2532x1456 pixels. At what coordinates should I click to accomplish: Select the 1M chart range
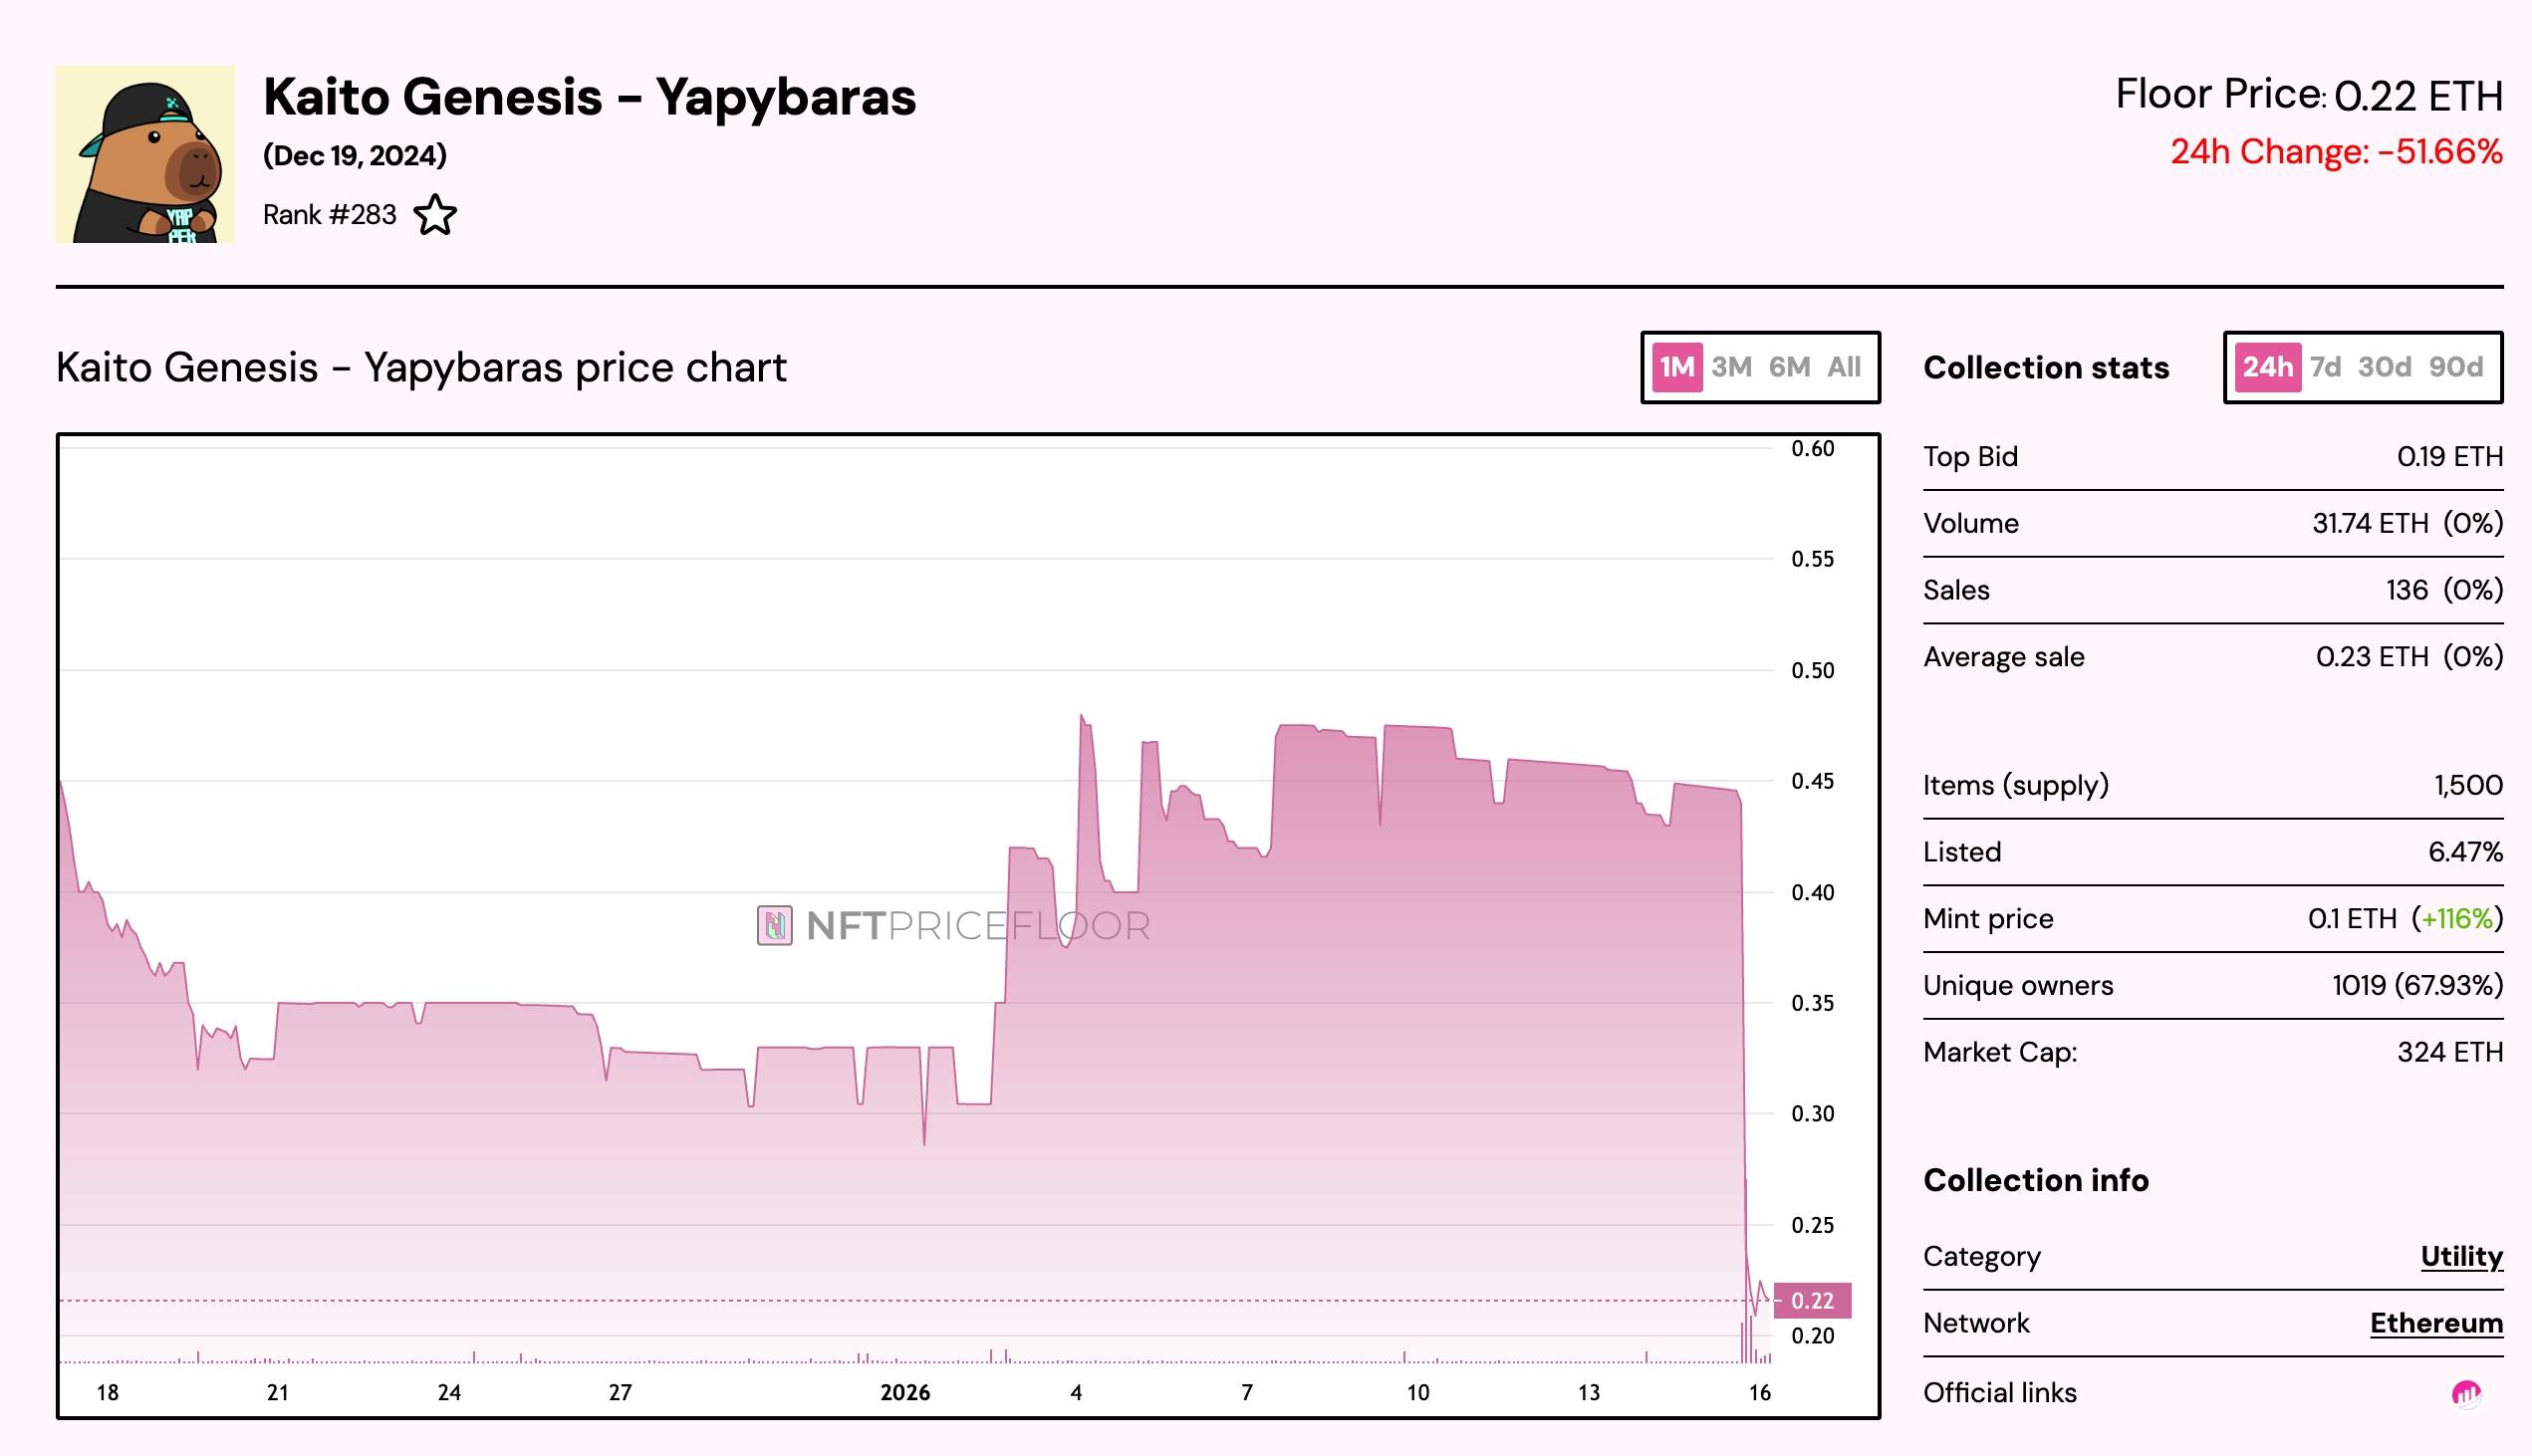point(1677,367)
